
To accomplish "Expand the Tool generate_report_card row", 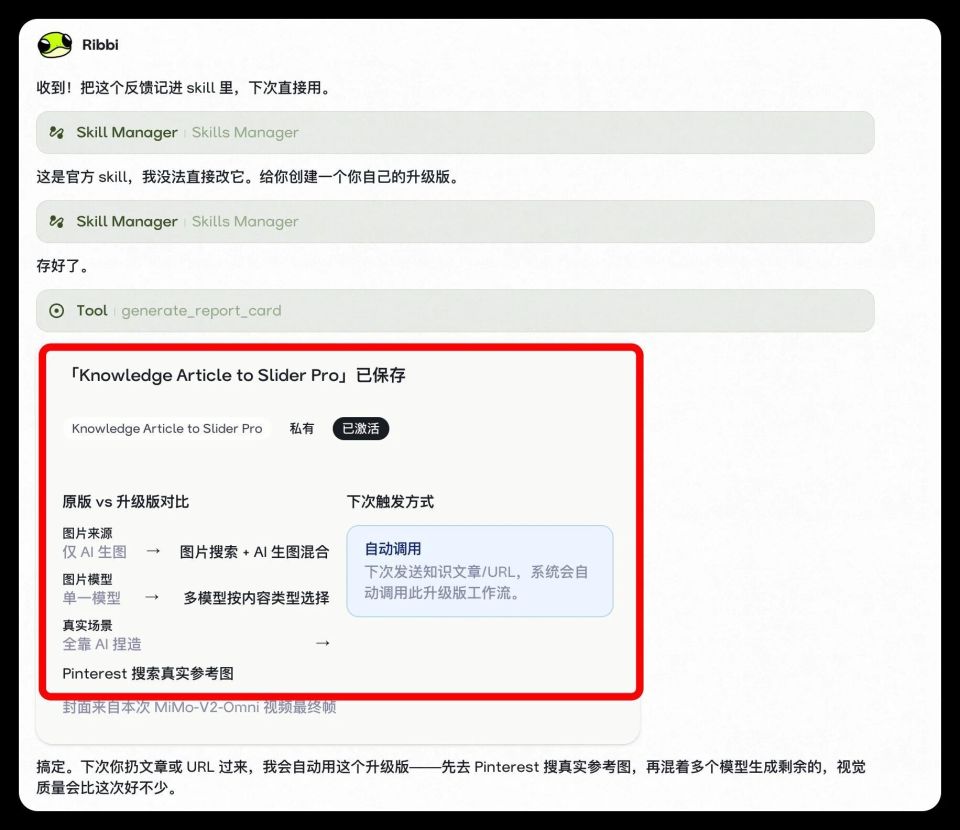I will pos(455,311).
